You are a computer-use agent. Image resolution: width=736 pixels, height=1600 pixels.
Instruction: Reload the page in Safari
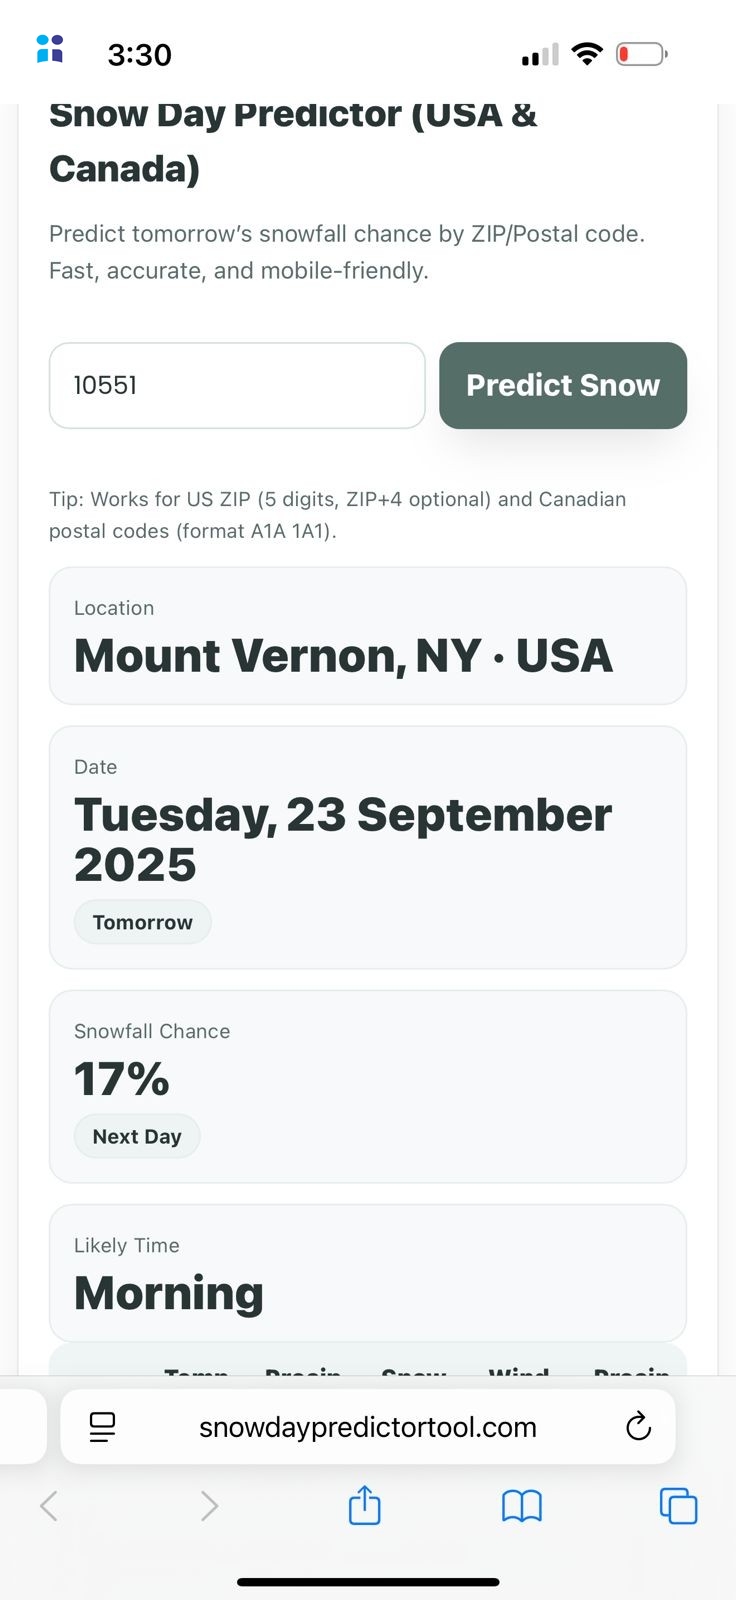tap(638, 1427)
